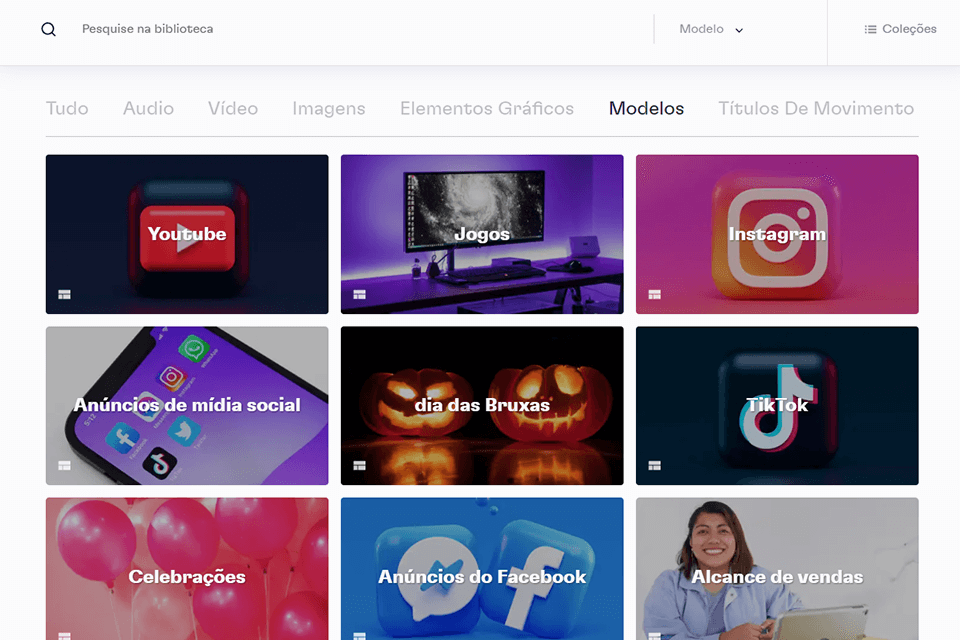Select the Modelos tab
The height and width of the screenshot is (640, 960).
pos(646,108)
